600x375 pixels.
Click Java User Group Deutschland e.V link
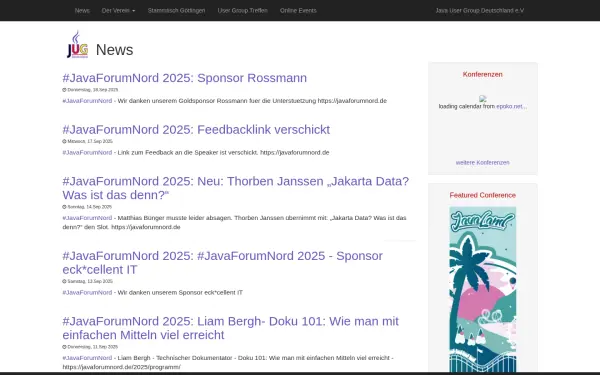[x=479, y=10]
